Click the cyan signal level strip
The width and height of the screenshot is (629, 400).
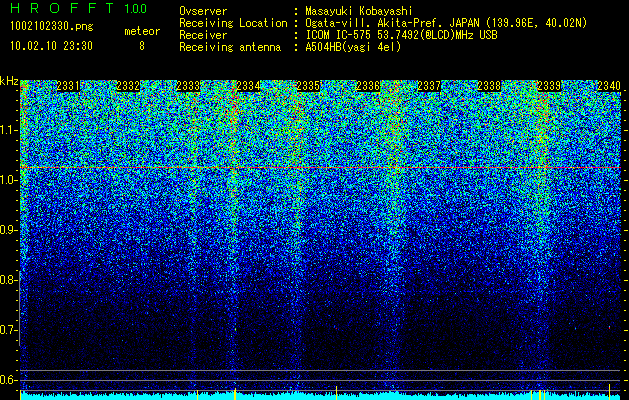[321, 396]
